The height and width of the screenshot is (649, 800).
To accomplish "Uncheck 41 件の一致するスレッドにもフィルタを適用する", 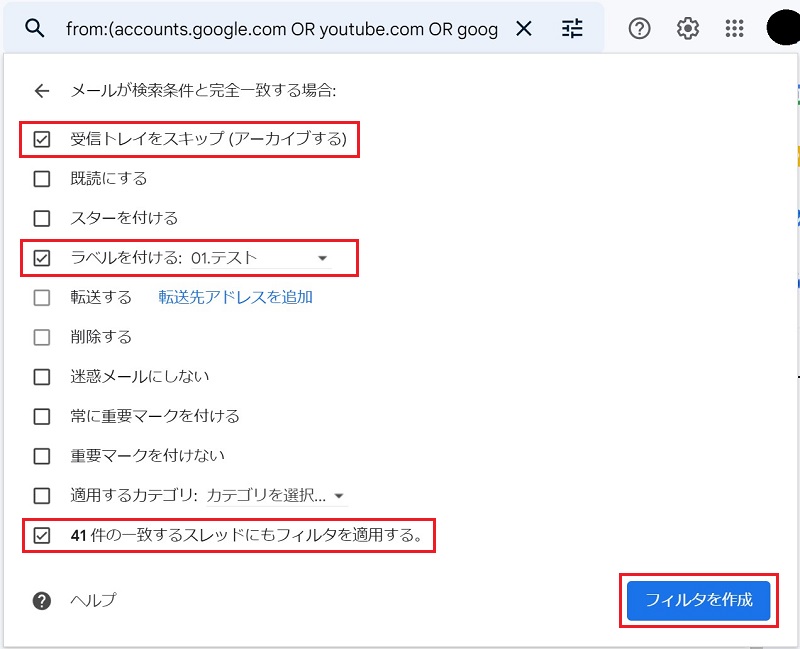I will [x=42, y=535].
